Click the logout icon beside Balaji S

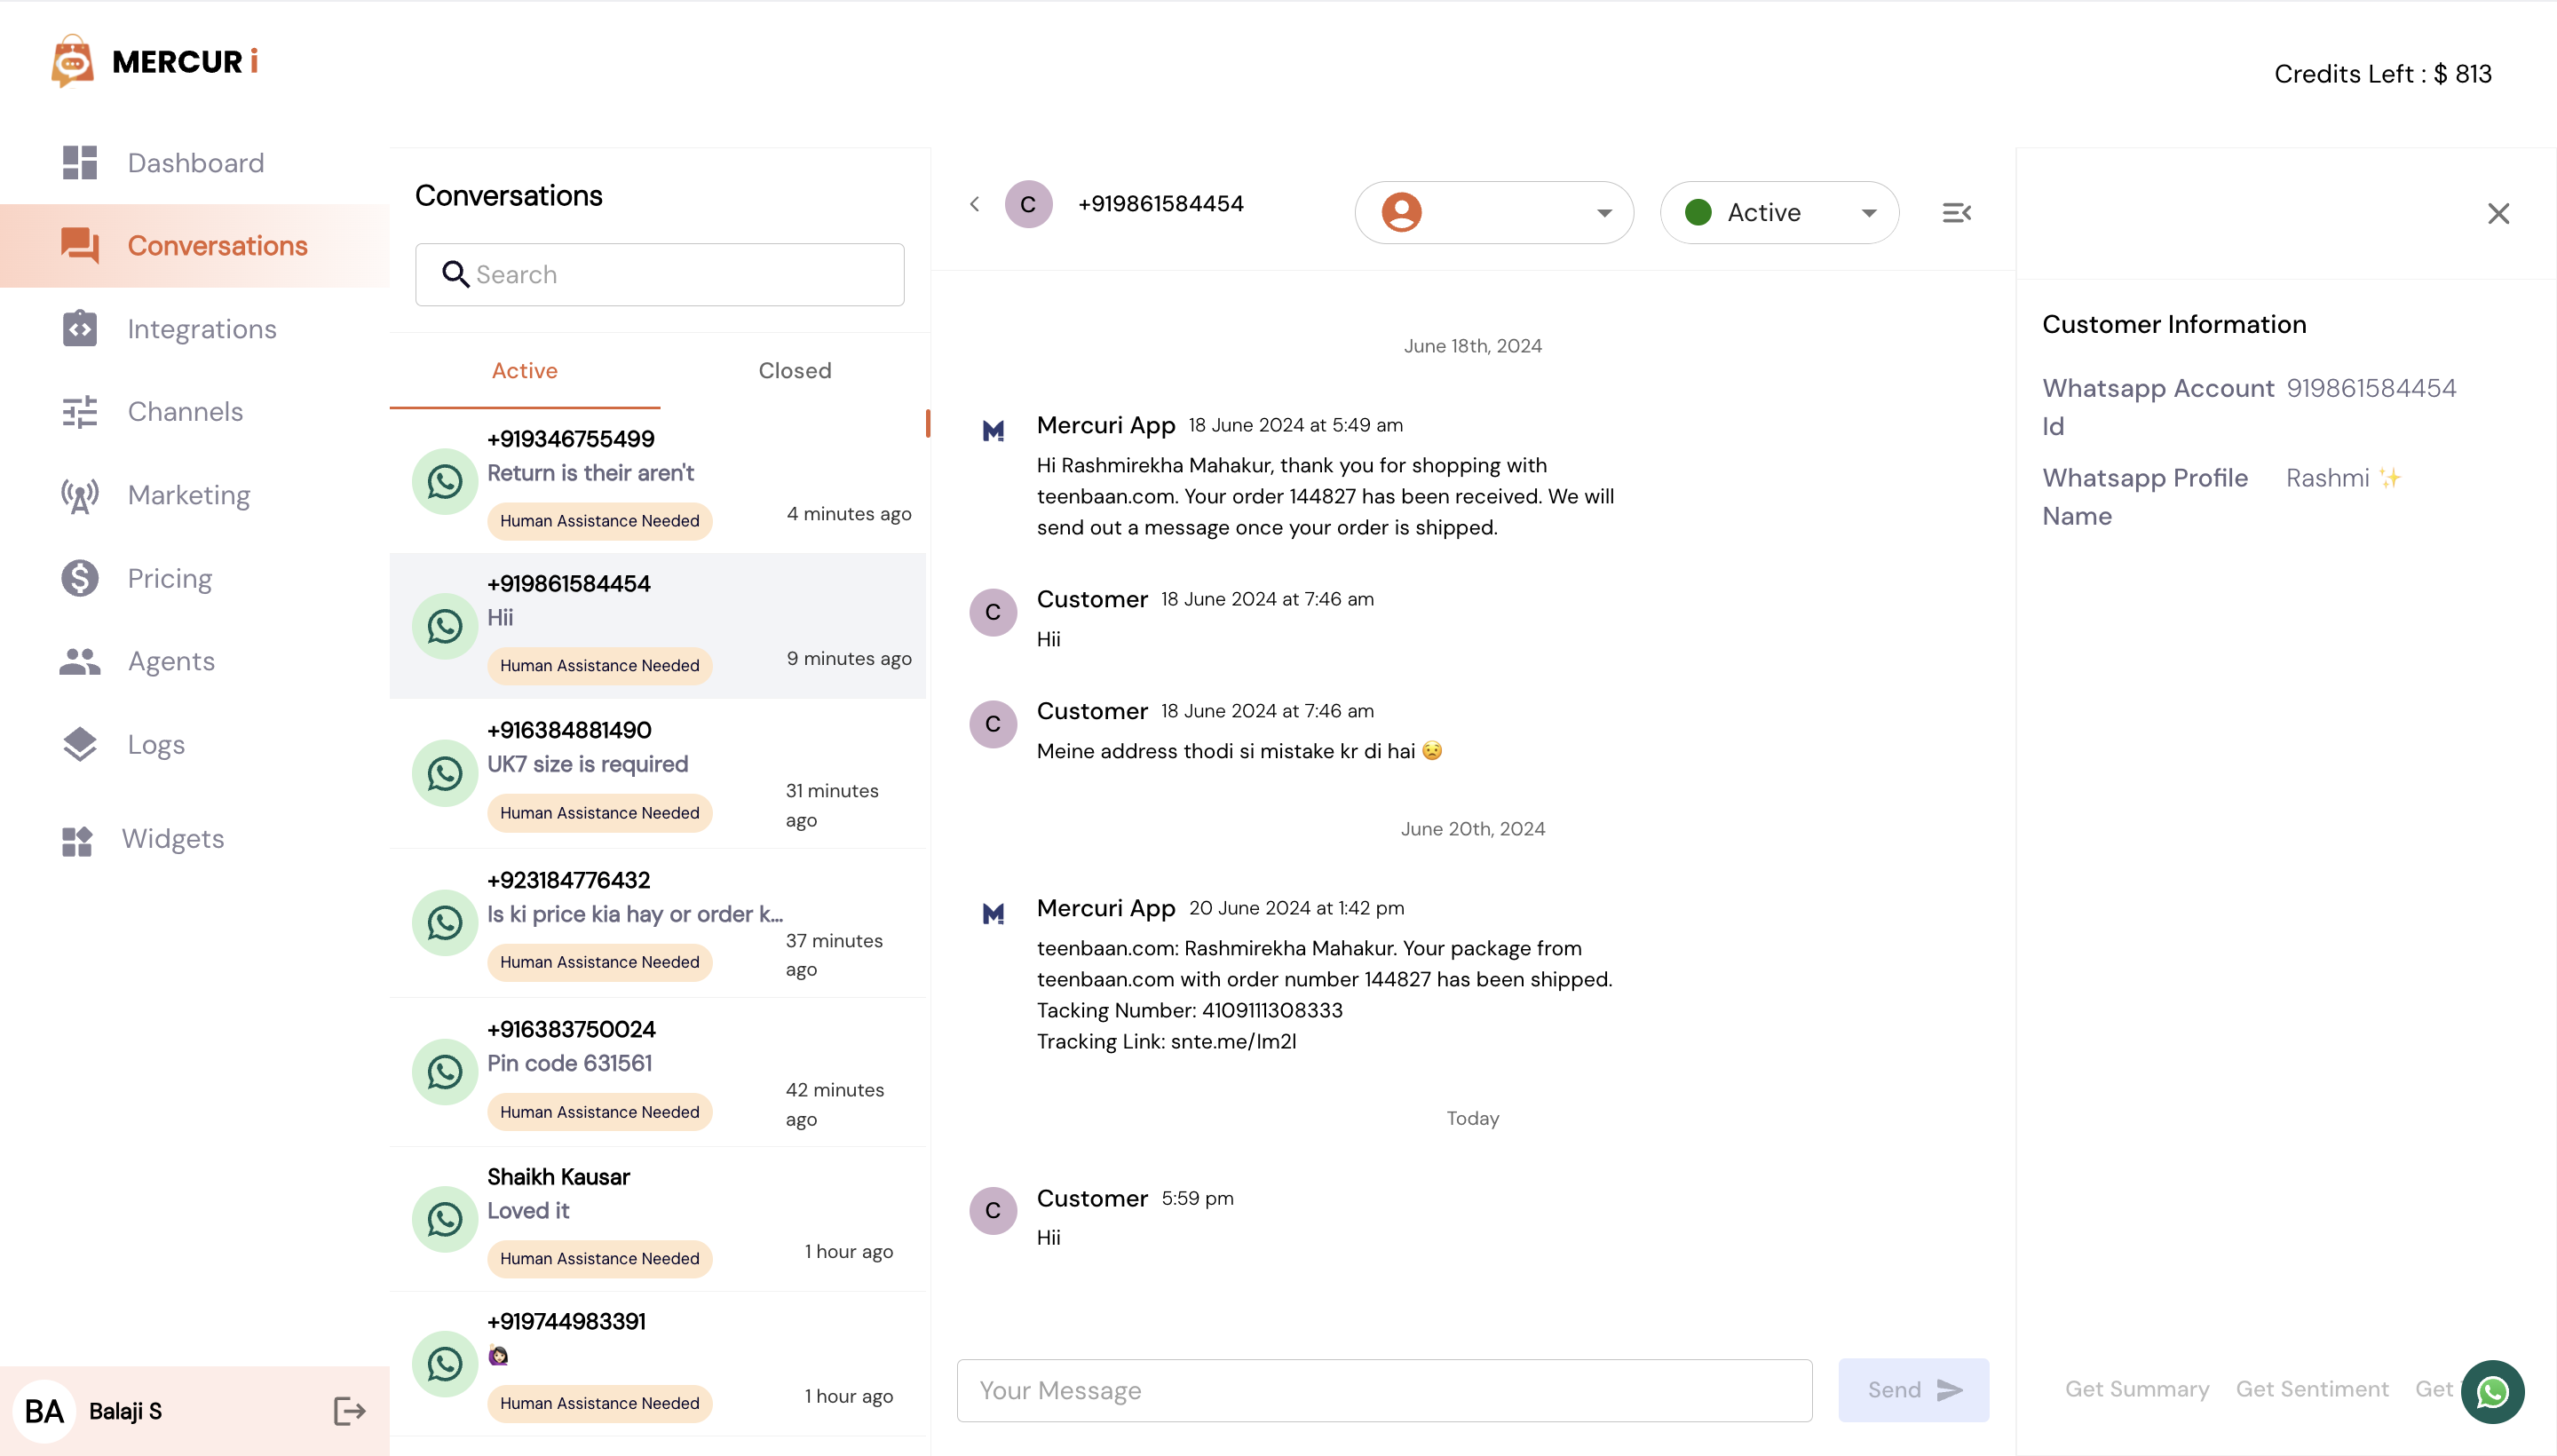349,1411
